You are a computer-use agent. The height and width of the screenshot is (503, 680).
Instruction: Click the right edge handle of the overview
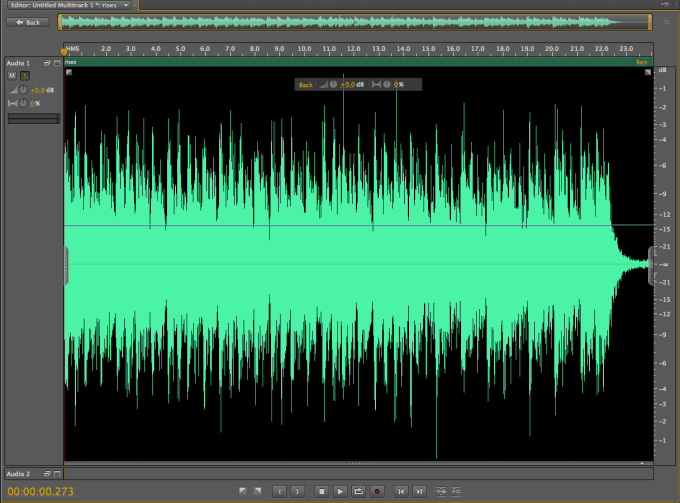tap(650, 22)
